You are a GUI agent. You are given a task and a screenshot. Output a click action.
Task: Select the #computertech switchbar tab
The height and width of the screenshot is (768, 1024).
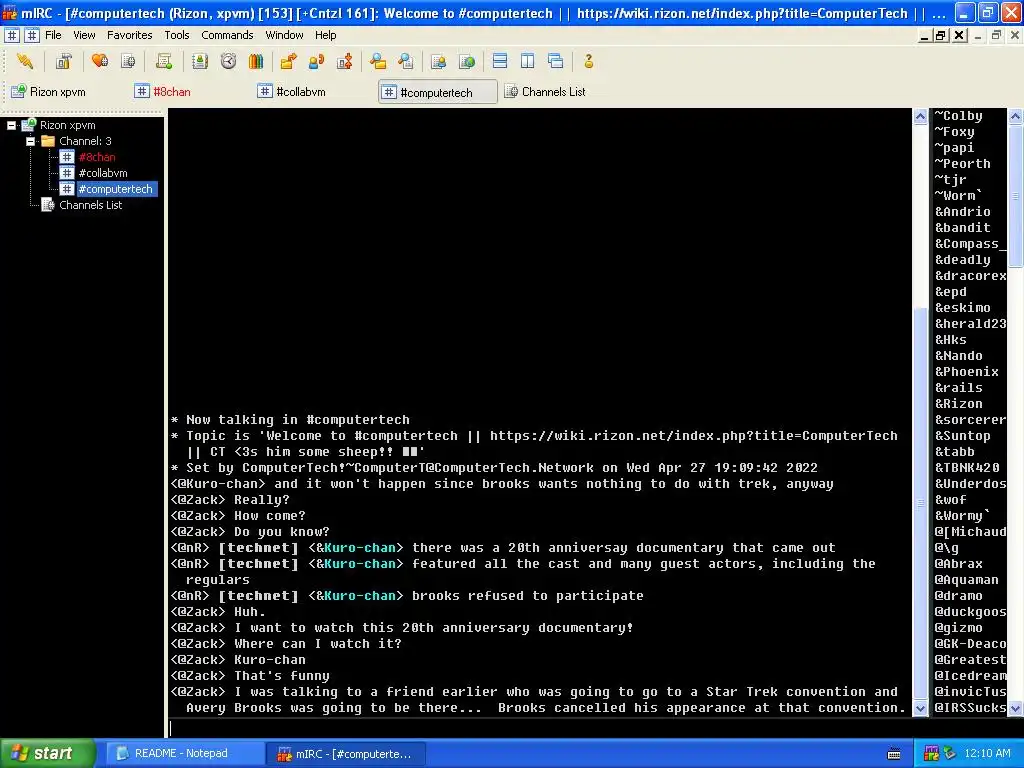pyautogui.click(x=438, y=92)
